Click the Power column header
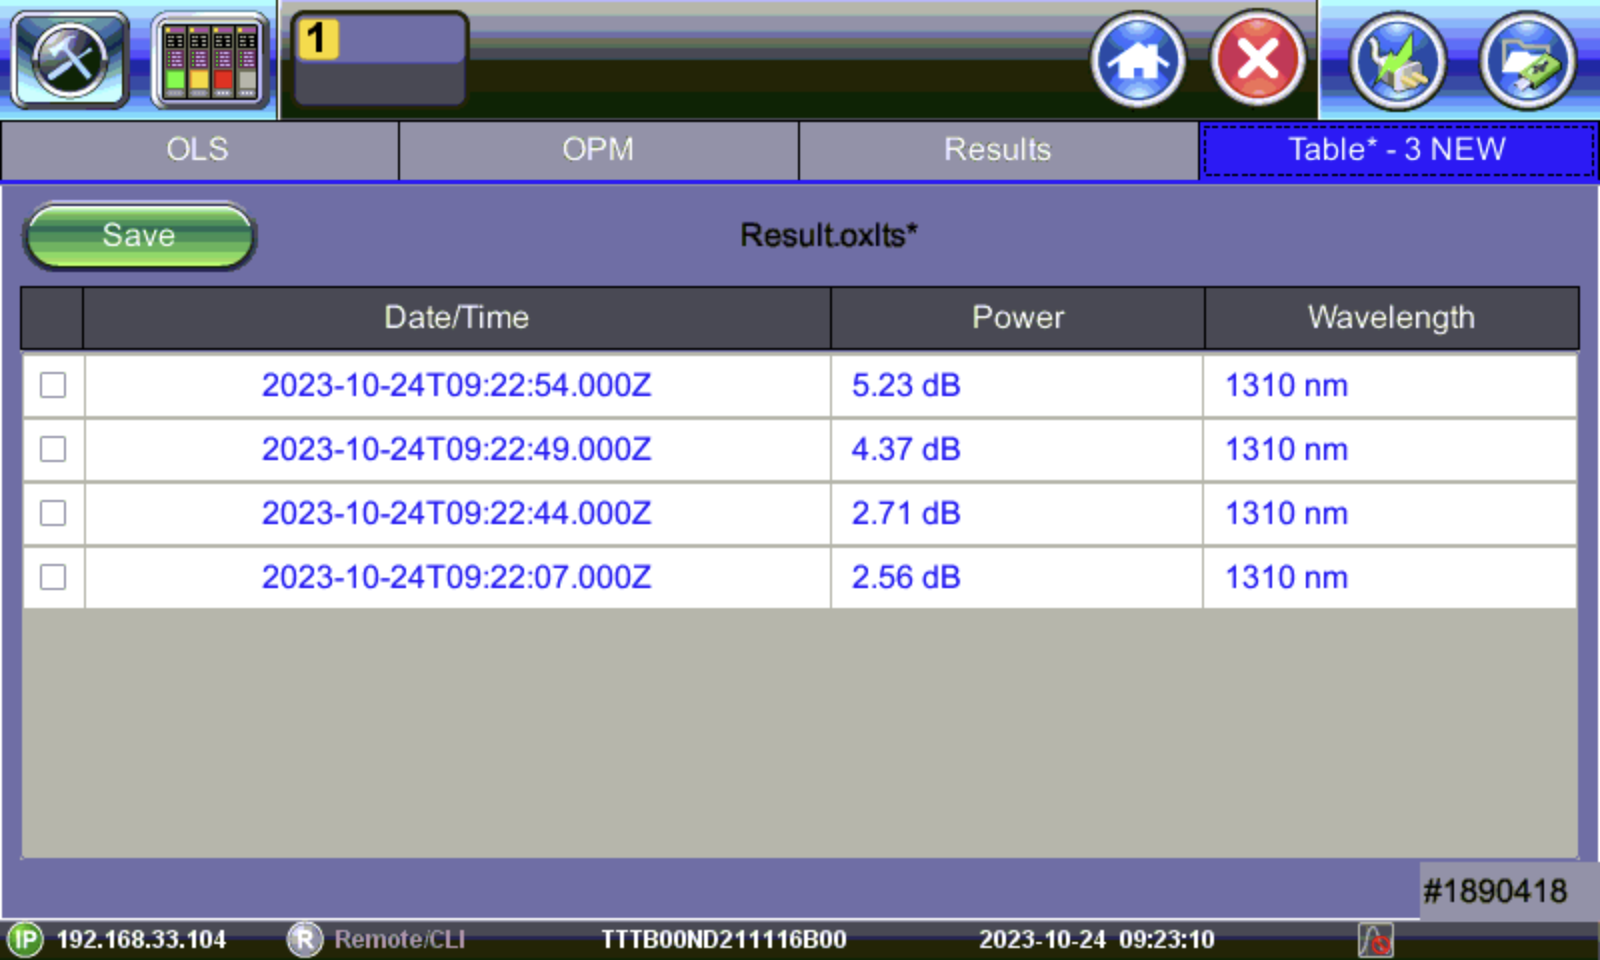 (x=1017, y=318)
